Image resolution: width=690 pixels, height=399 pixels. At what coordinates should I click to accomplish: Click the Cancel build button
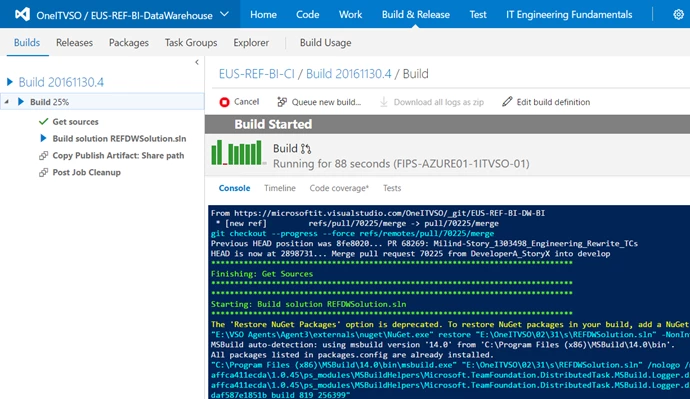[x=239, y=102]
